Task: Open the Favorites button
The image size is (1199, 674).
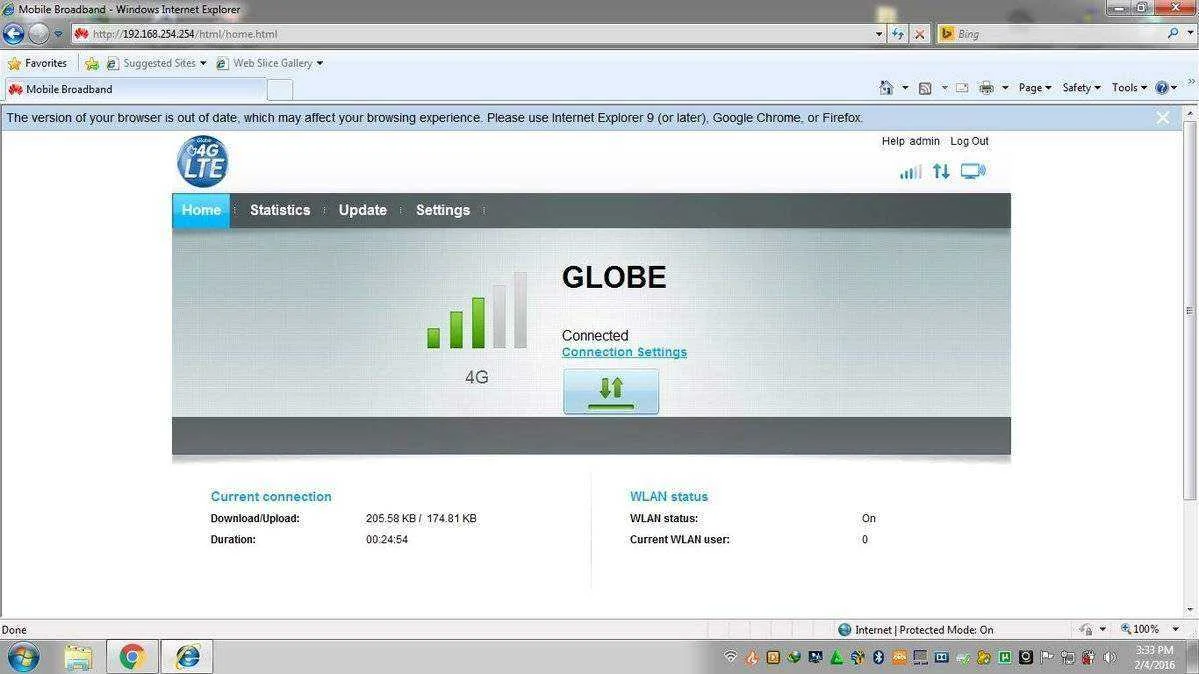Action: click(x=37, y=63)
